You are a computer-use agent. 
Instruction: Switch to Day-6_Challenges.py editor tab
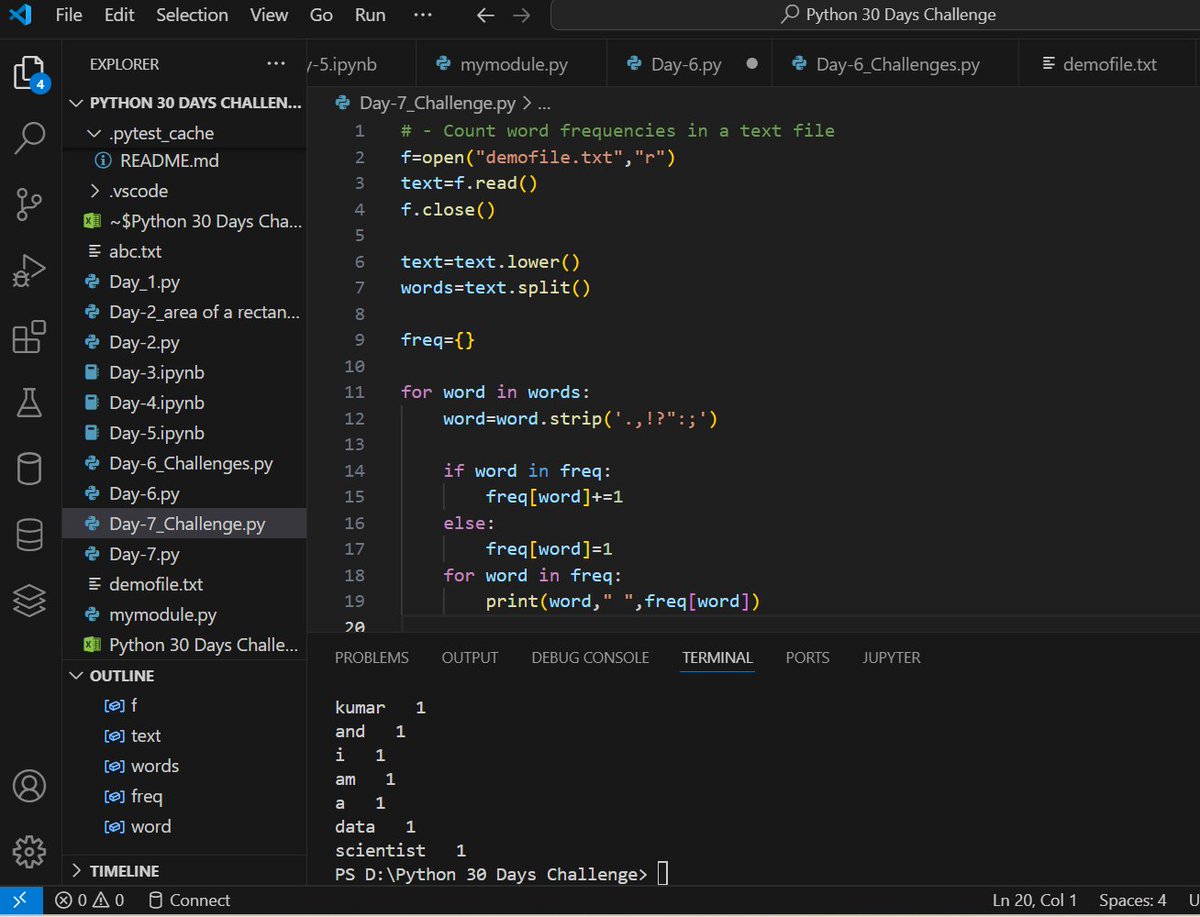897,64
